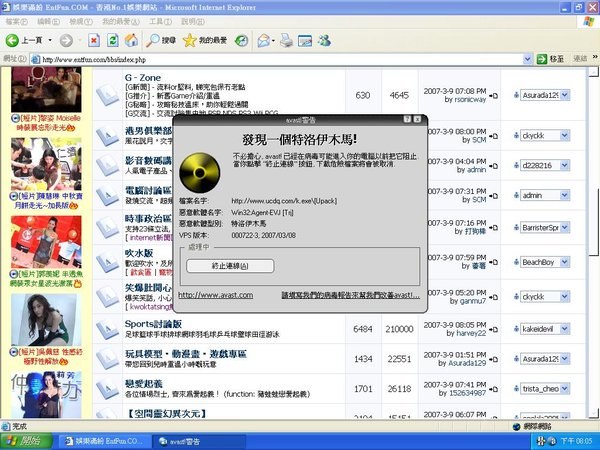Screen dimensions: 600x450
Task: Expand the BeachBoy moderator dropdown
Action: coord(565,262)
